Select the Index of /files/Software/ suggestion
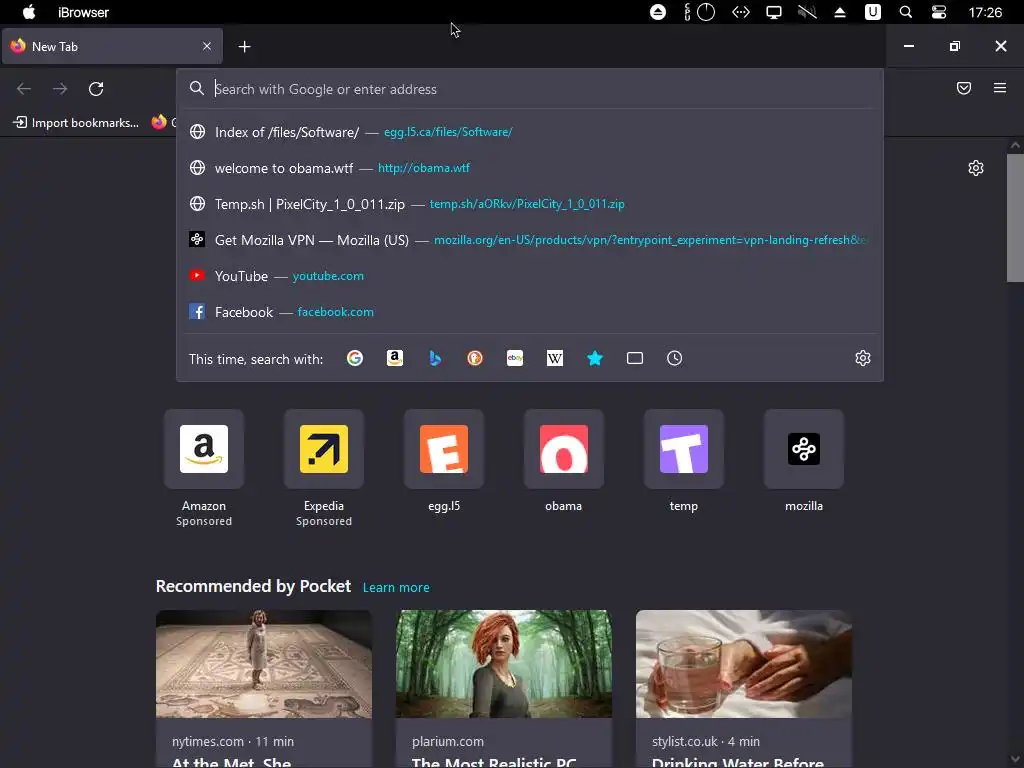Viewport: 1024px width, 768px height. [530, 132]
